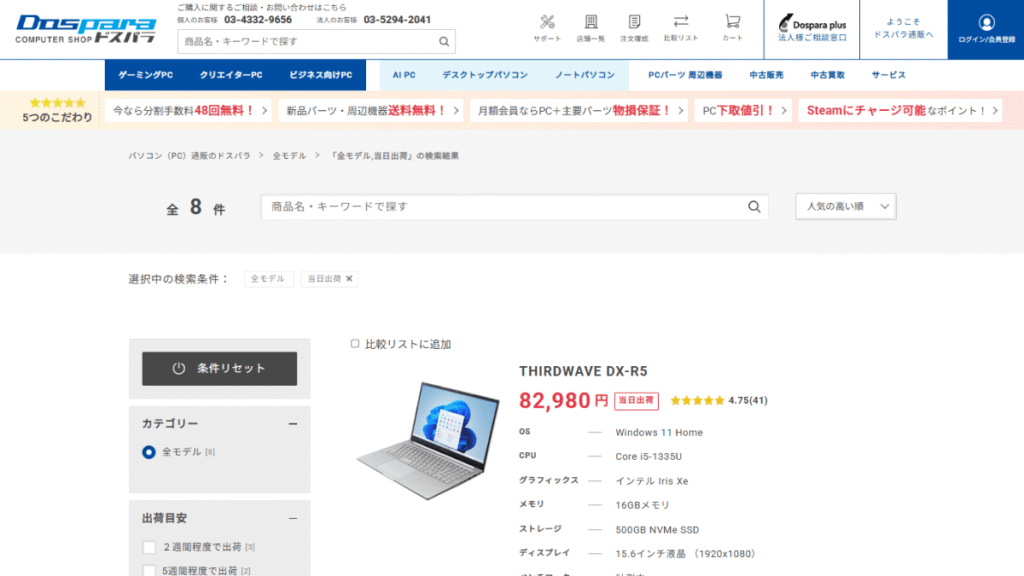Click the five-star 5つのこだわり badge
This screenshot has height=576, width=1024.
pos(57,110)
